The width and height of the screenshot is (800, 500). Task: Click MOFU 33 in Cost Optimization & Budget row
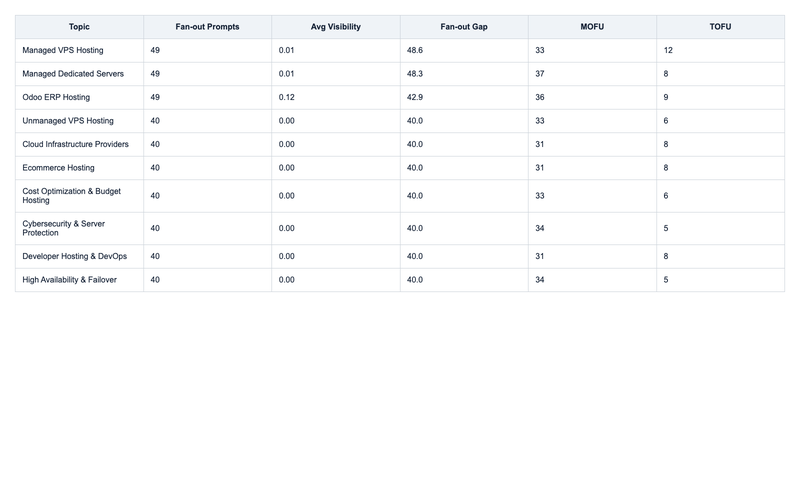[x=540, y=195]
